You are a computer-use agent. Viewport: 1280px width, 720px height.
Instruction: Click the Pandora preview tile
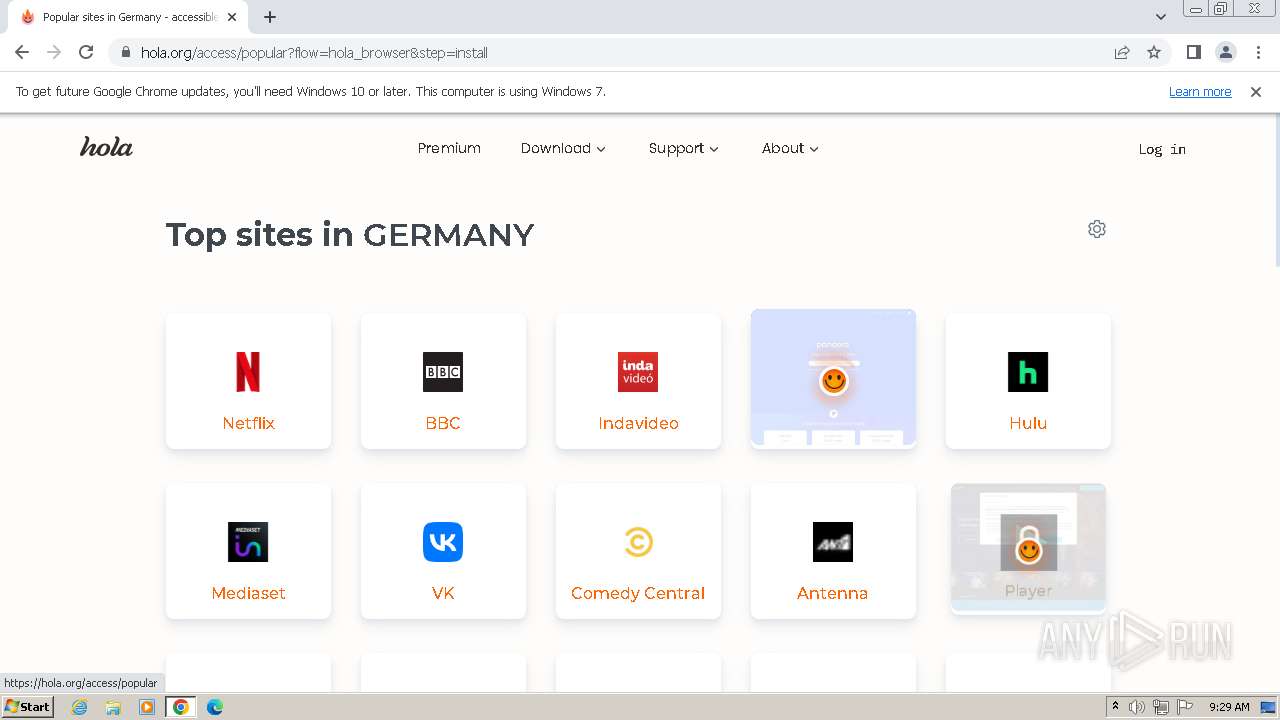pos(833,378)
